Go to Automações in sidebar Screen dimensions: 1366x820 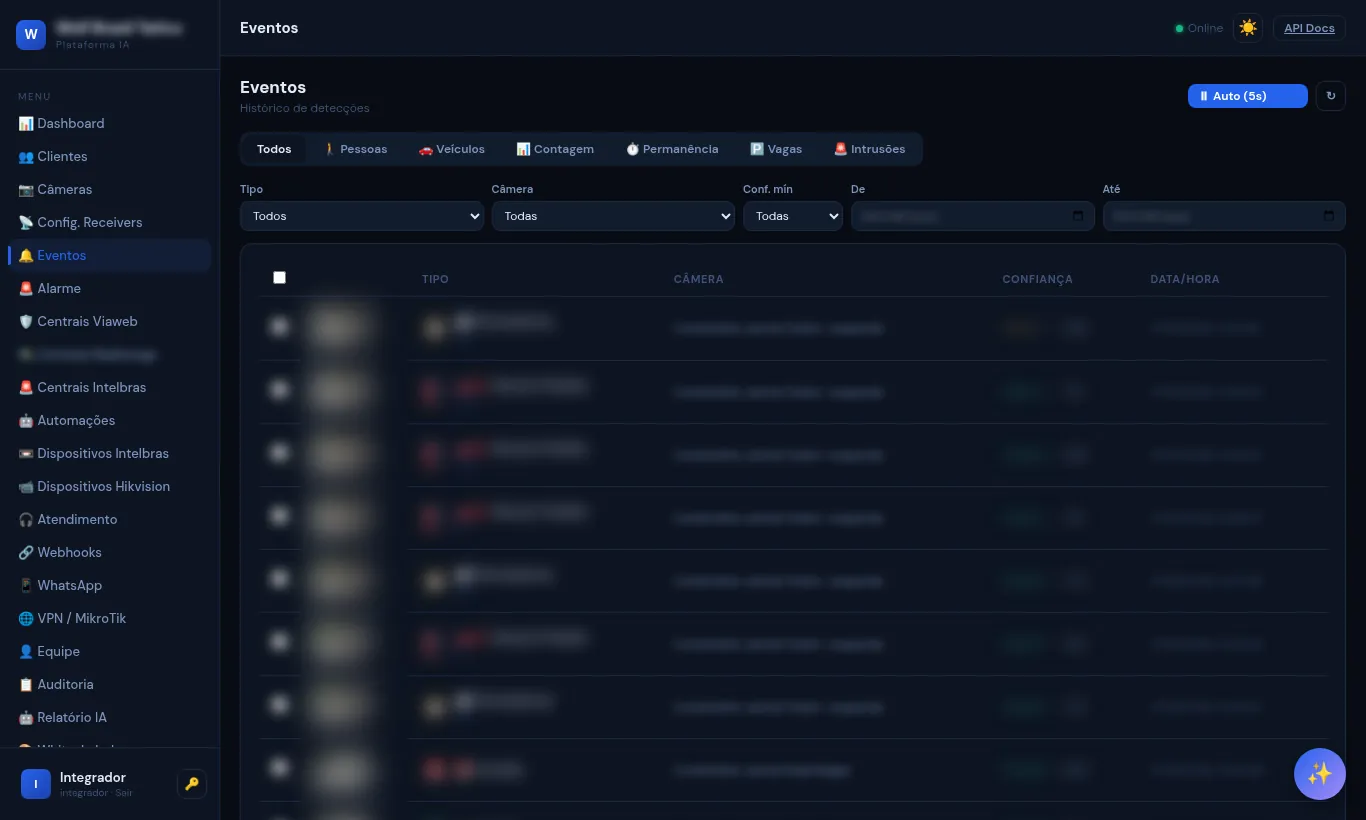pos(110,420)
